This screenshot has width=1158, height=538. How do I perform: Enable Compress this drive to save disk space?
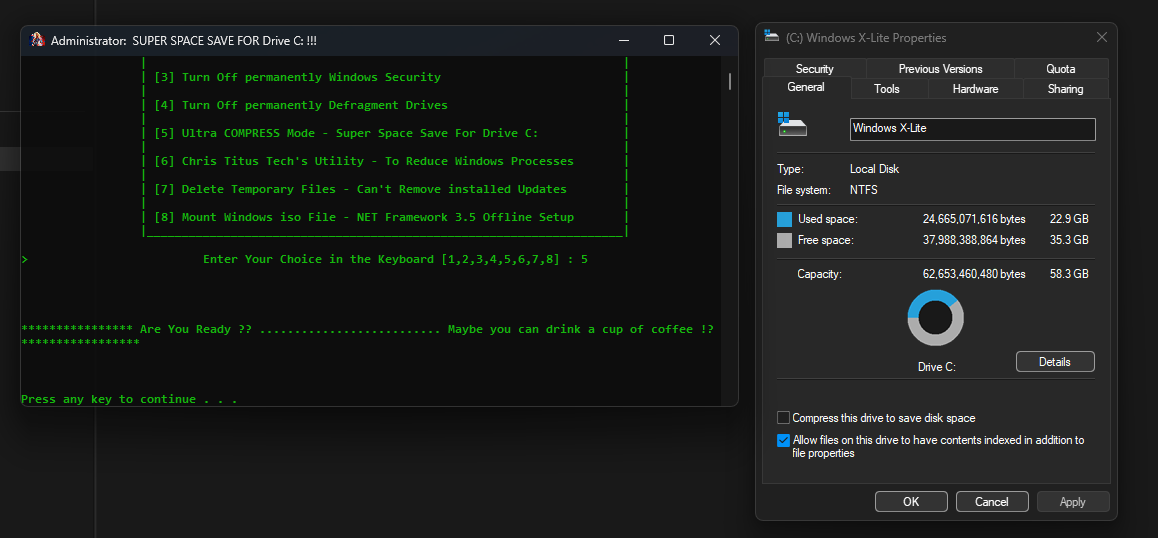[784, 418]
